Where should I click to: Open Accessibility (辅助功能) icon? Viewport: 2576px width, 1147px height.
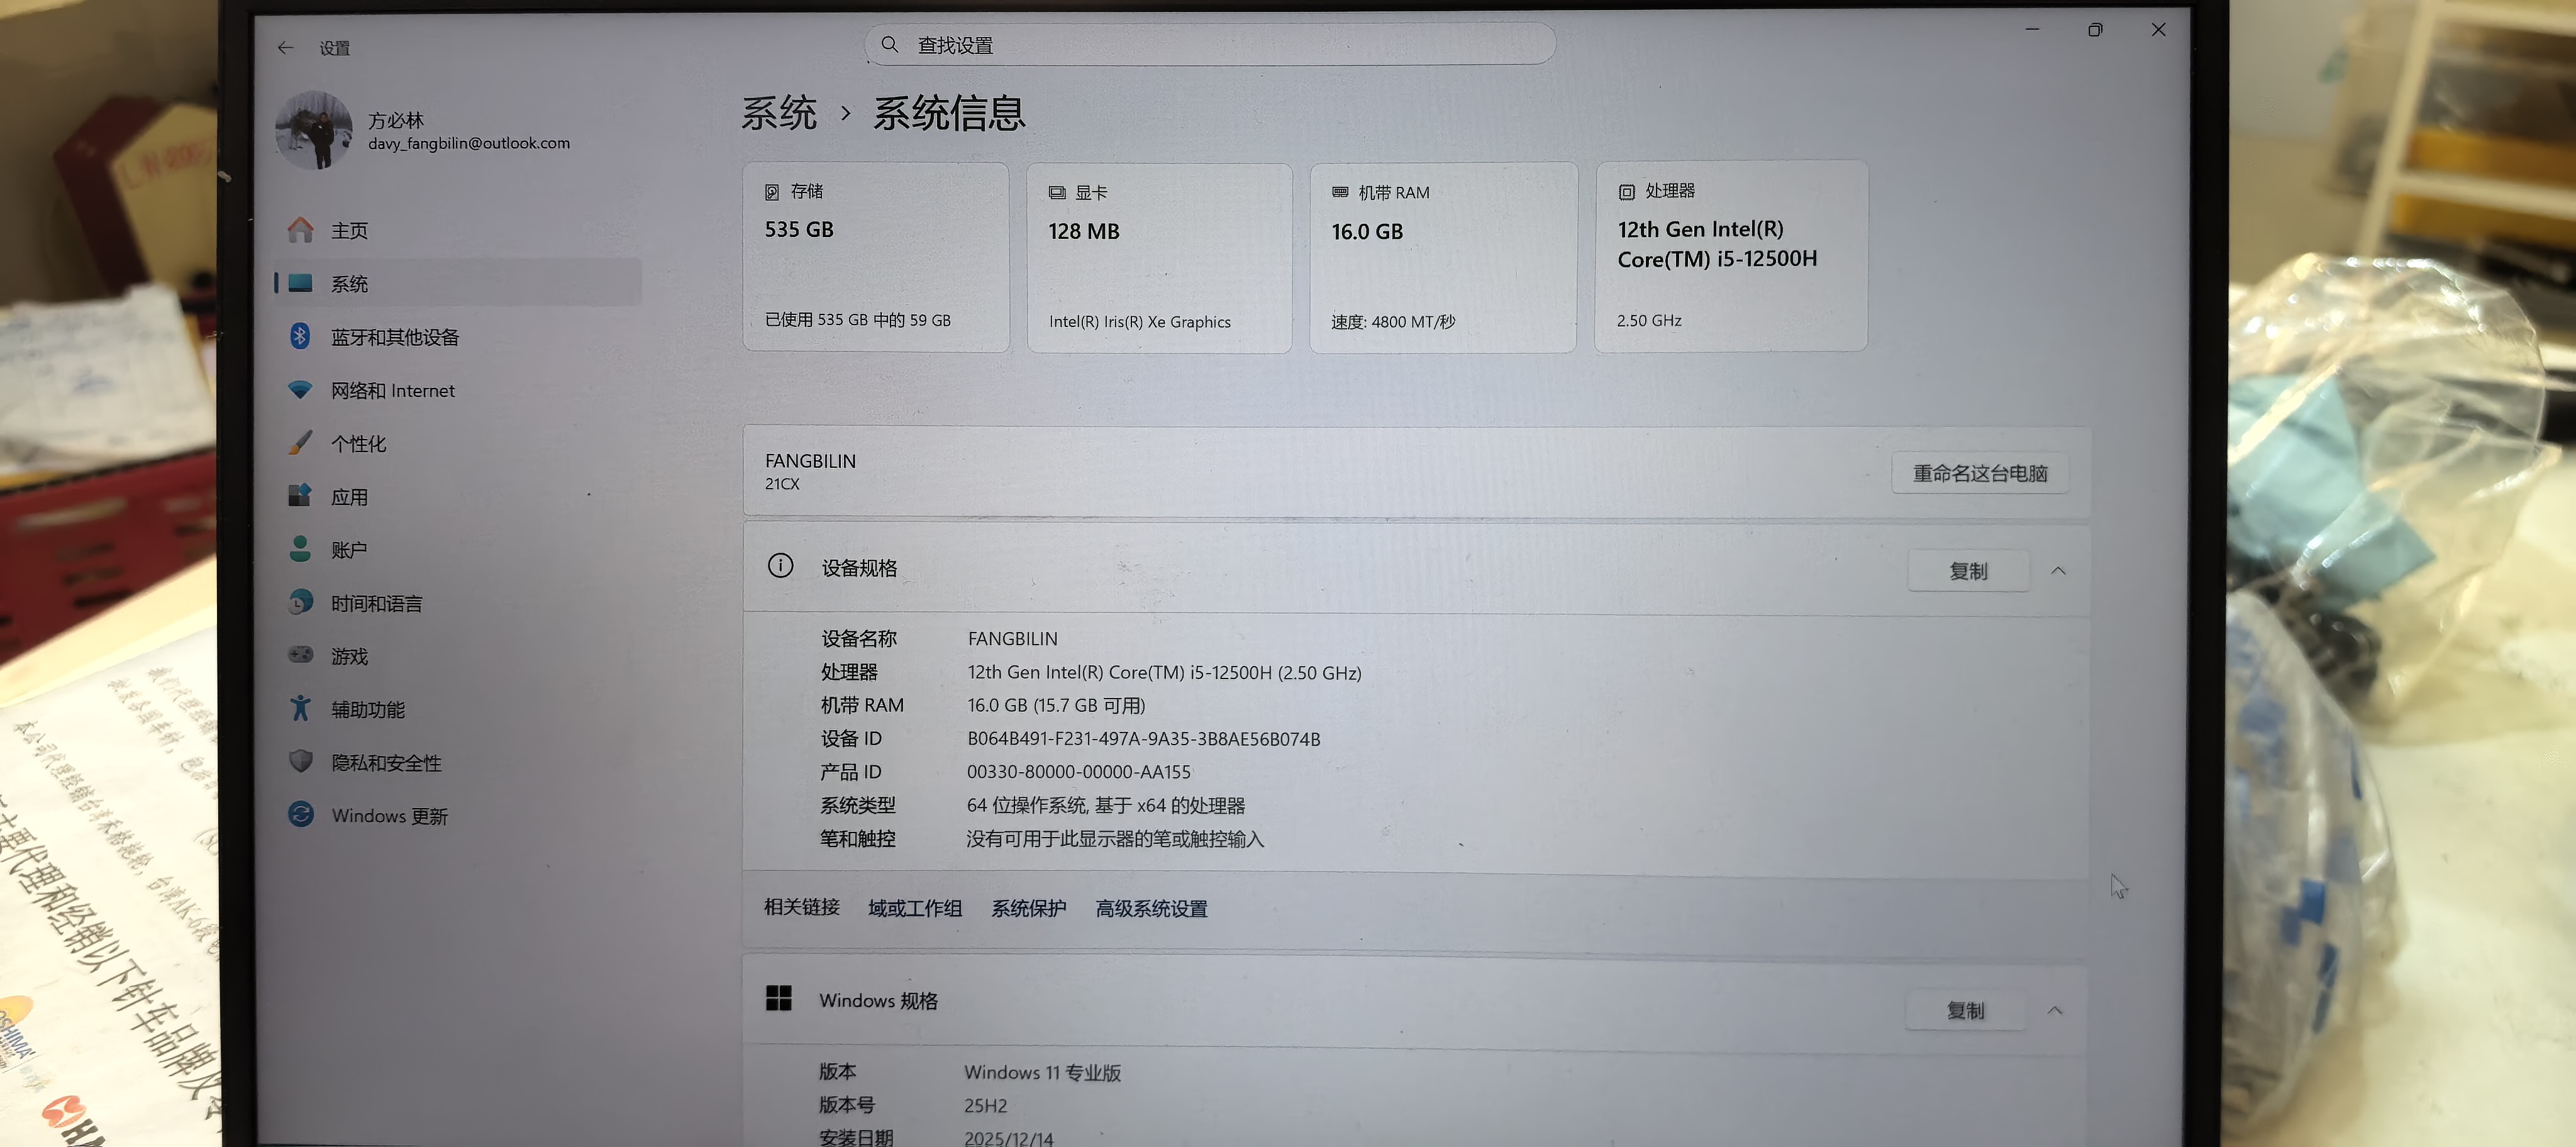coord(300,709)
